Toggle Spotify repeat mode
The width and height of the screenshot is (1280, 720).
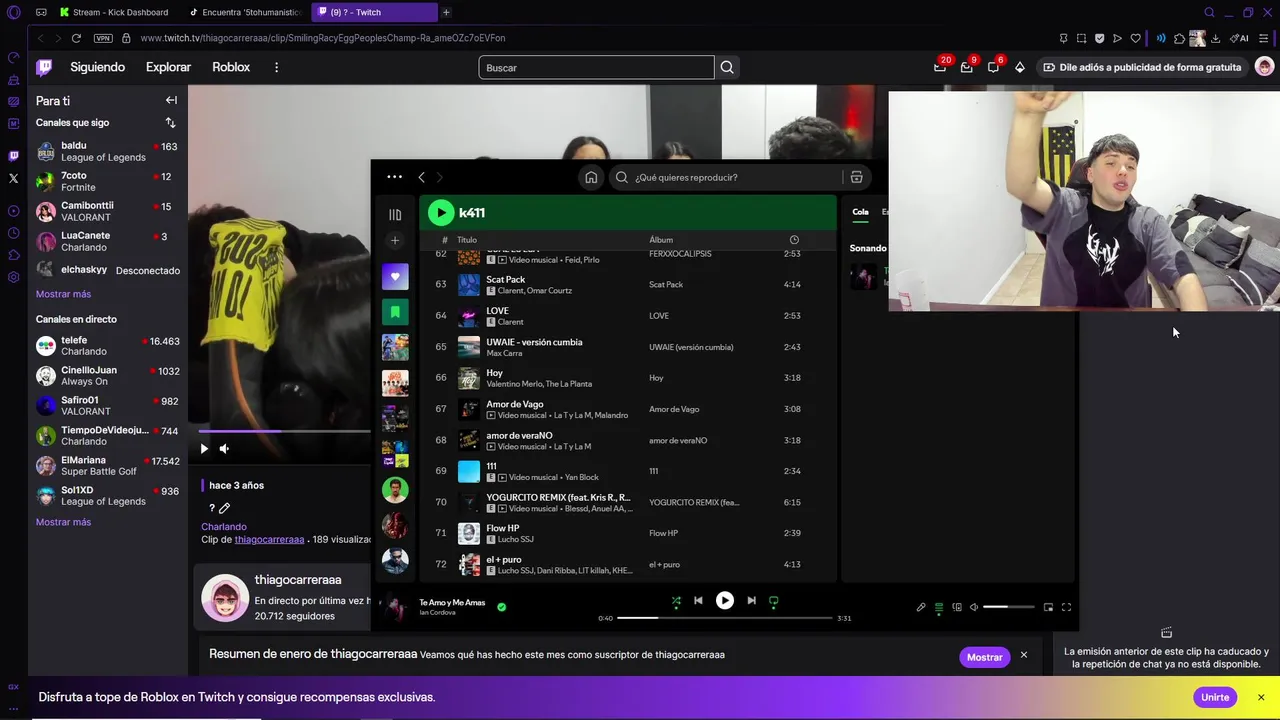click(773, 601)
